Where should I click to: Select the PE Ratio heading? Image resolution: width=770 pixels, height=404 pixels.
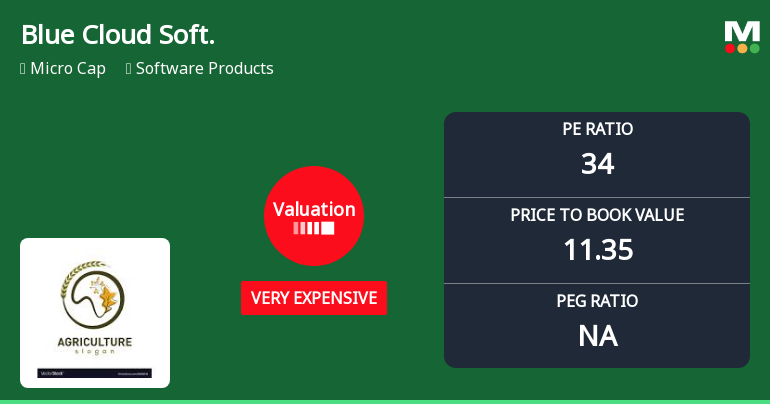pyautogui.click(x=597, y=129)
